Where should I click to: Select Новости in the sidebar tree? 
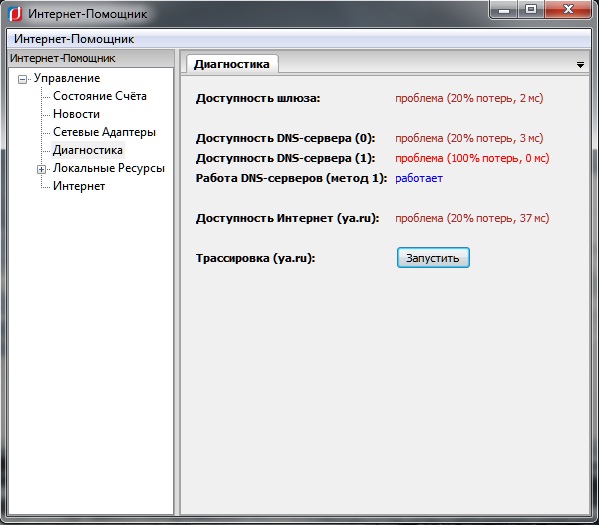point(76,114)
